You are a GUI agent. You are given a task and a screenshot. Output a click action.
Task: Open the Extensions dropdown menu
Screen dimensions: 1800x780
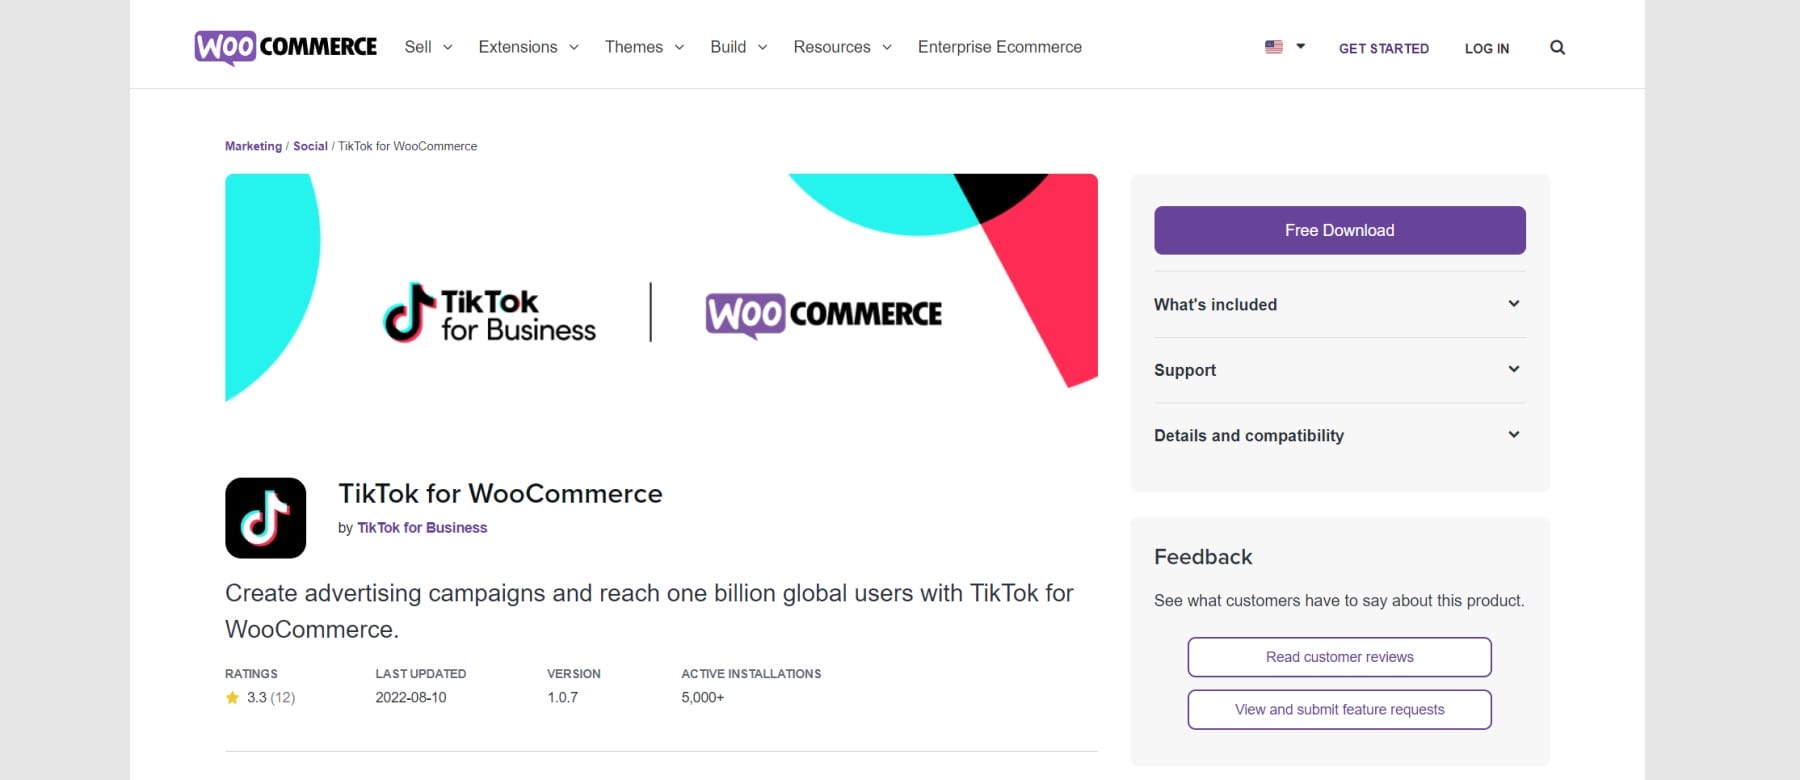coord(518,47)
